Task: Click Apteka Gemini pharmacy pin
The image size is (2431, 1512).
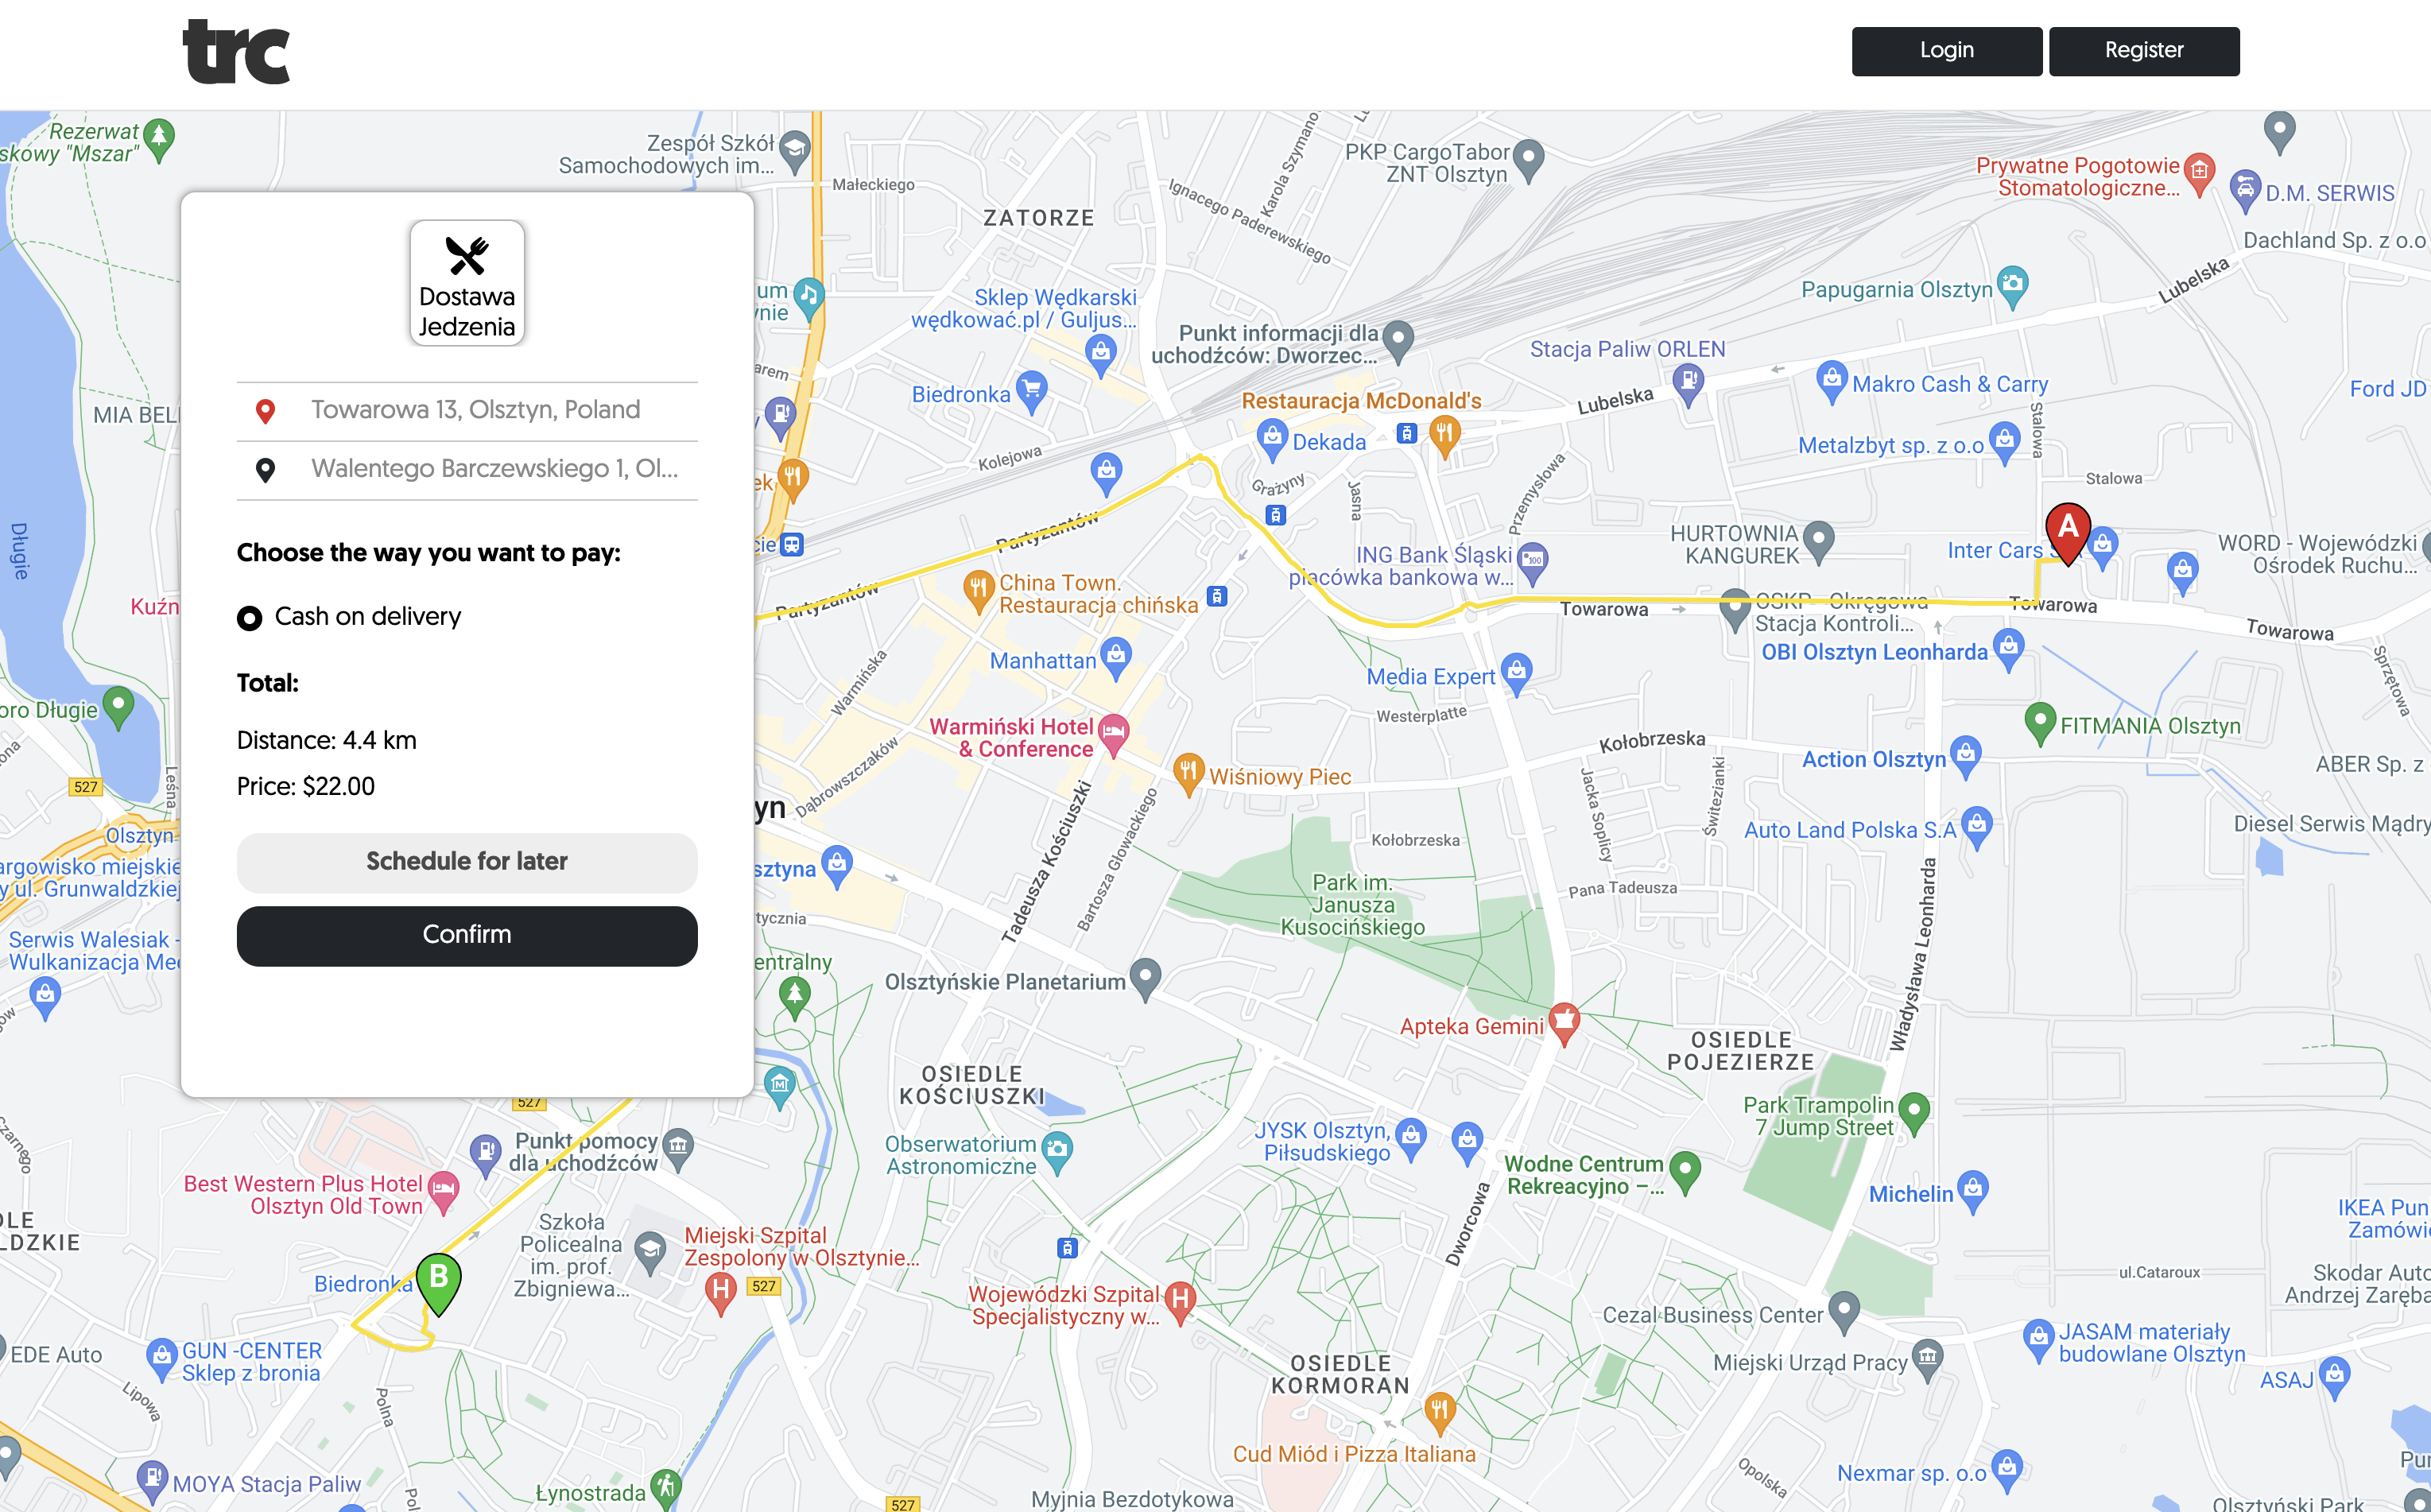Action: click(1564, 1023)
